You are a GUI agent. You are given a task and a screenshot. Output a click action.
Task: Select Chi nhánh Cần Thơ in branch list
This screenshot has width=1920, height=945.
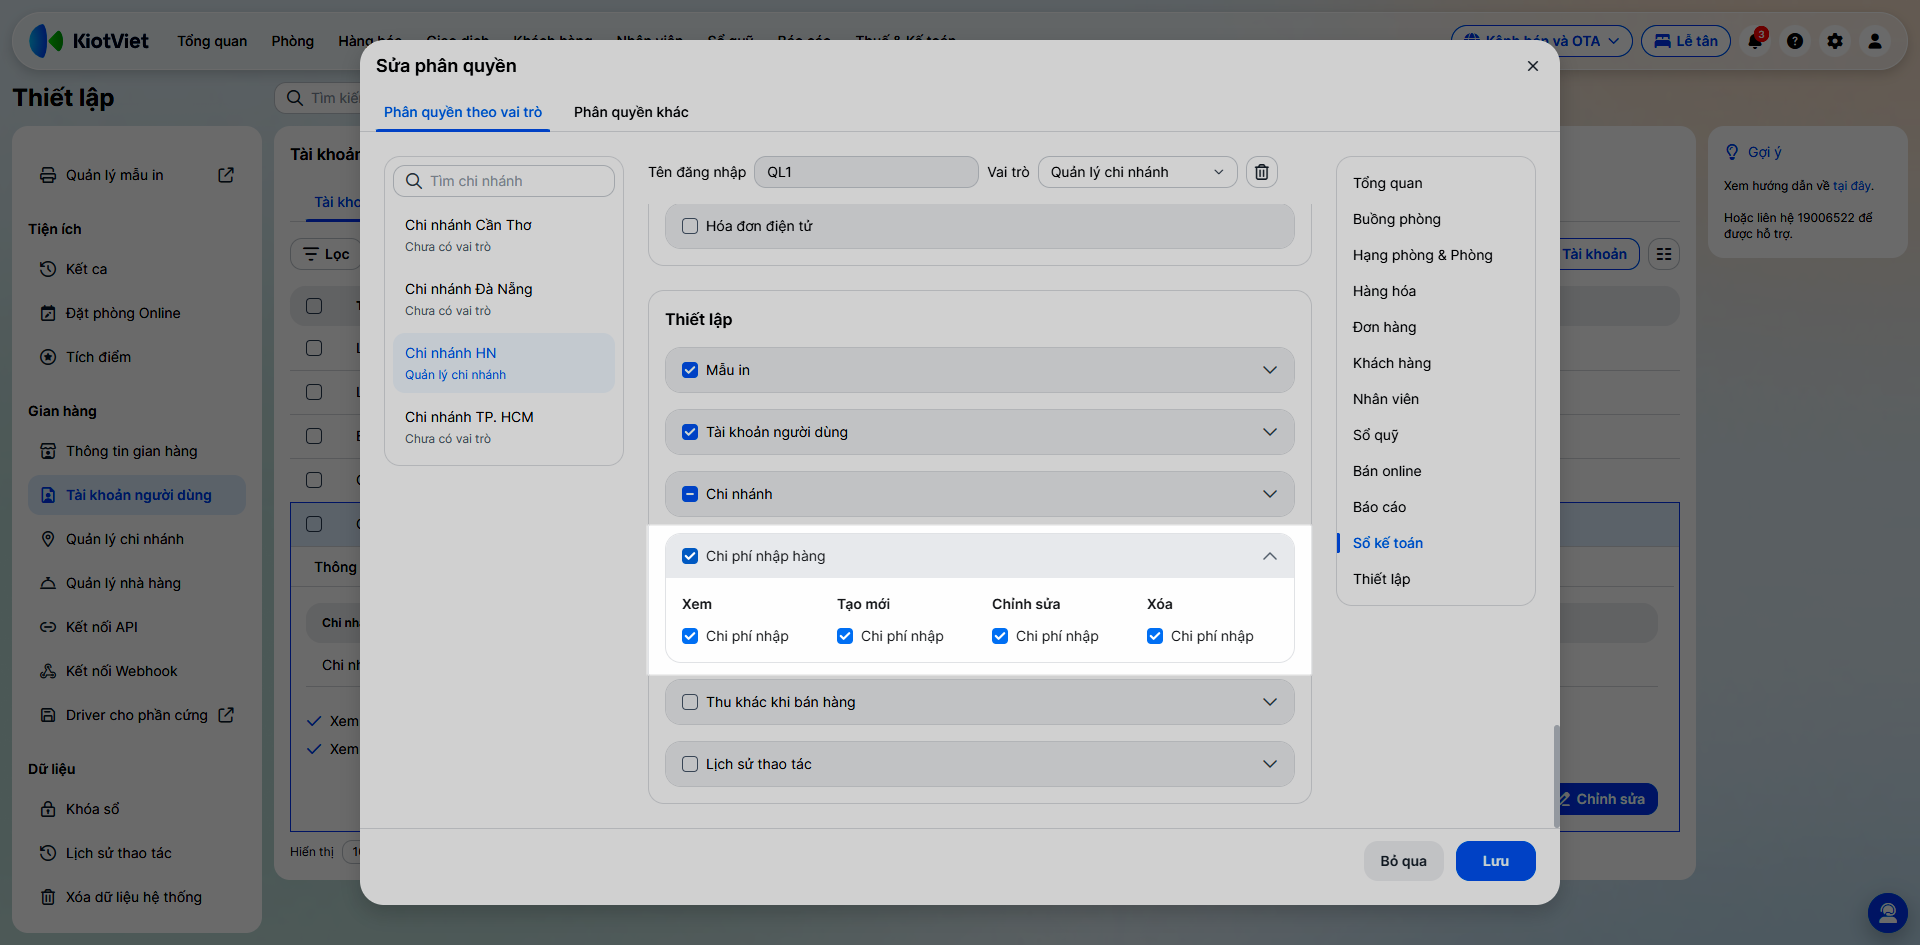(504, 235)
